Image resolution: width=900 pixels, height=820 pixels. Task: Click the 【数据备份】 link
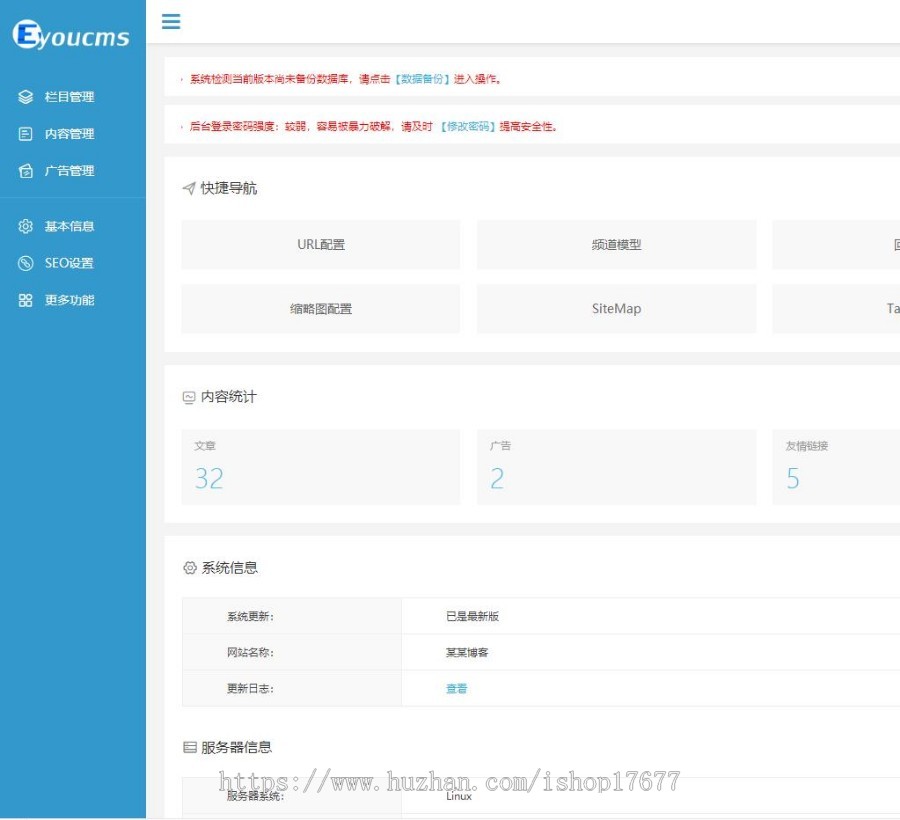[x=422, y=79]
